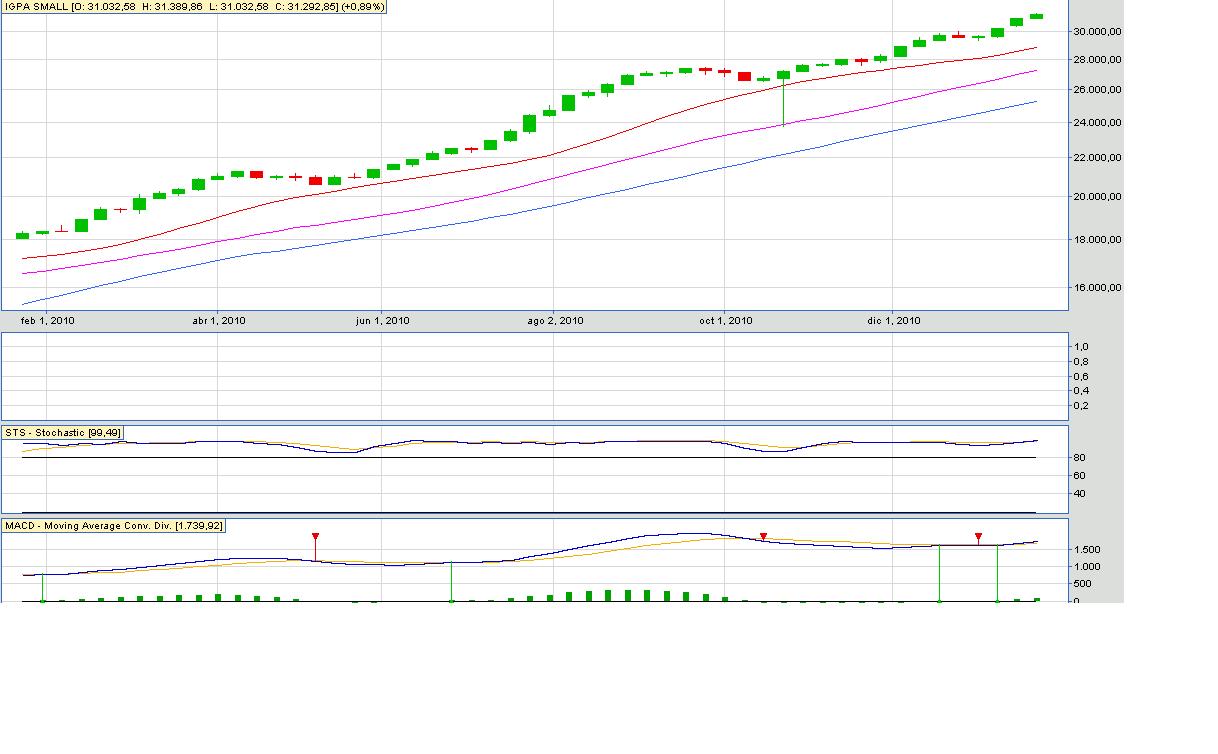The width and height of the screenshot is (1218, 754).
Task: Select the rightmost red arrow marker in MACD
Action: coord(978,537)
